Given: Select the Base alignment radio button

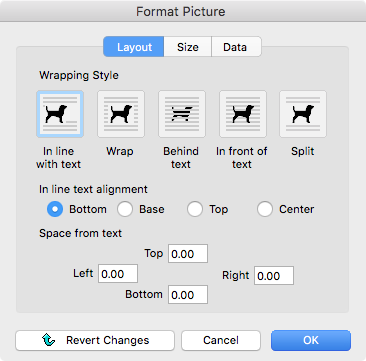Looking at the screenshot, I should point(125,209).
